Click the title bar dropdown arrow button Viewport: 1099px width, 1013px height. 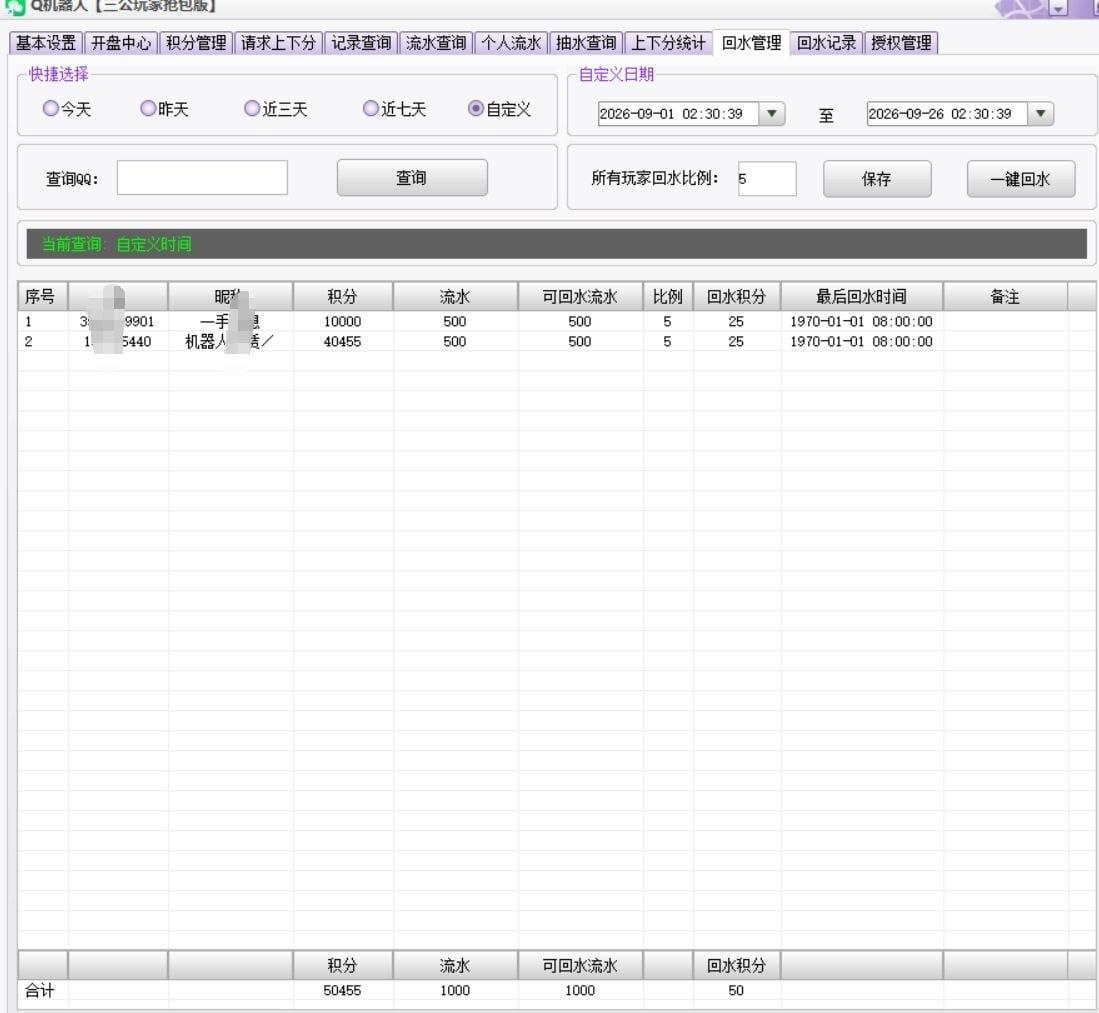pyautogui.click(x=1058, y=8)
